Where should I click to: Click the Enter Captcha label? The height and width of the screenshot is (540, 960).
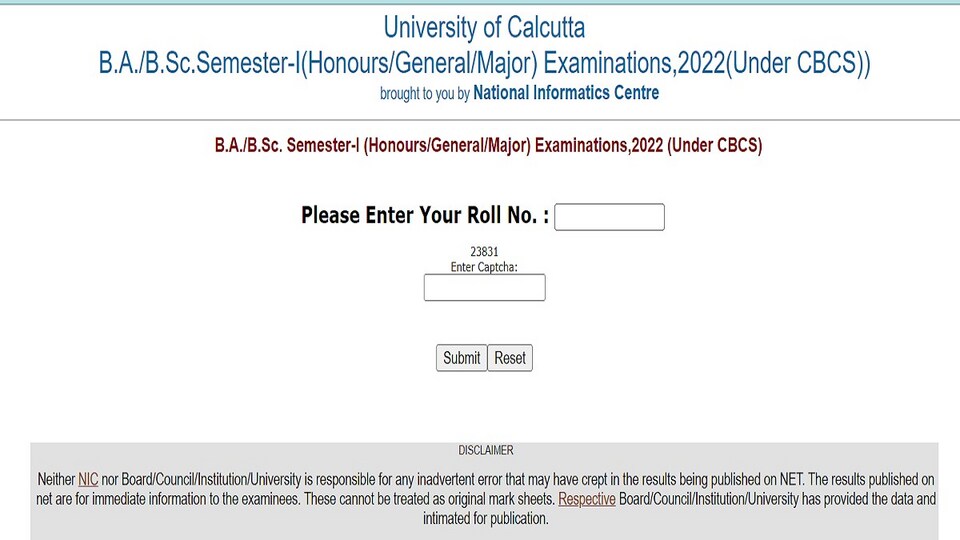point(484,267)
